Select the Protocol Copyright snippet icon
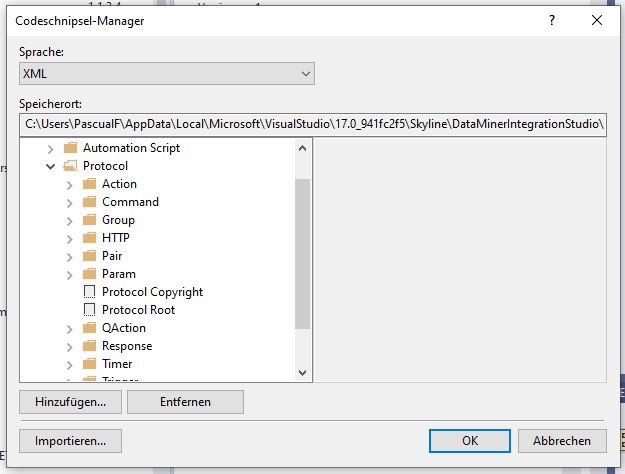This screenshot has width=625, height=474. tap(89, 292)
